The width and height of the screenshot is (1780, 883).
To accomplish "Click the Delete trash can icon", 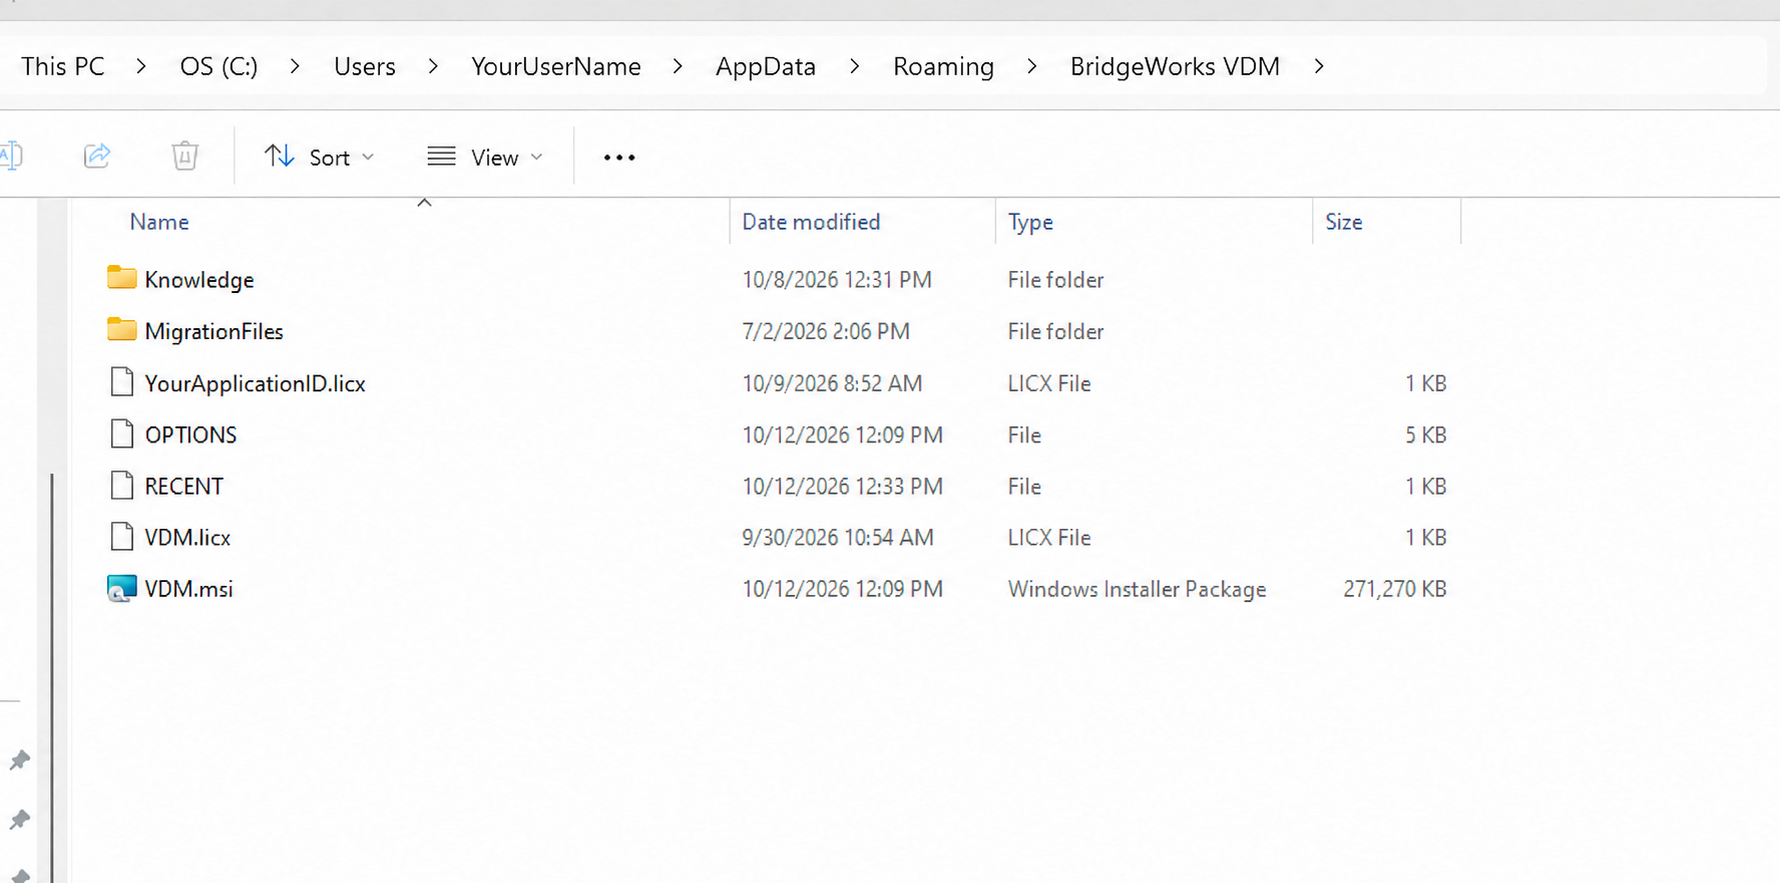I will (x=185, y=156).
